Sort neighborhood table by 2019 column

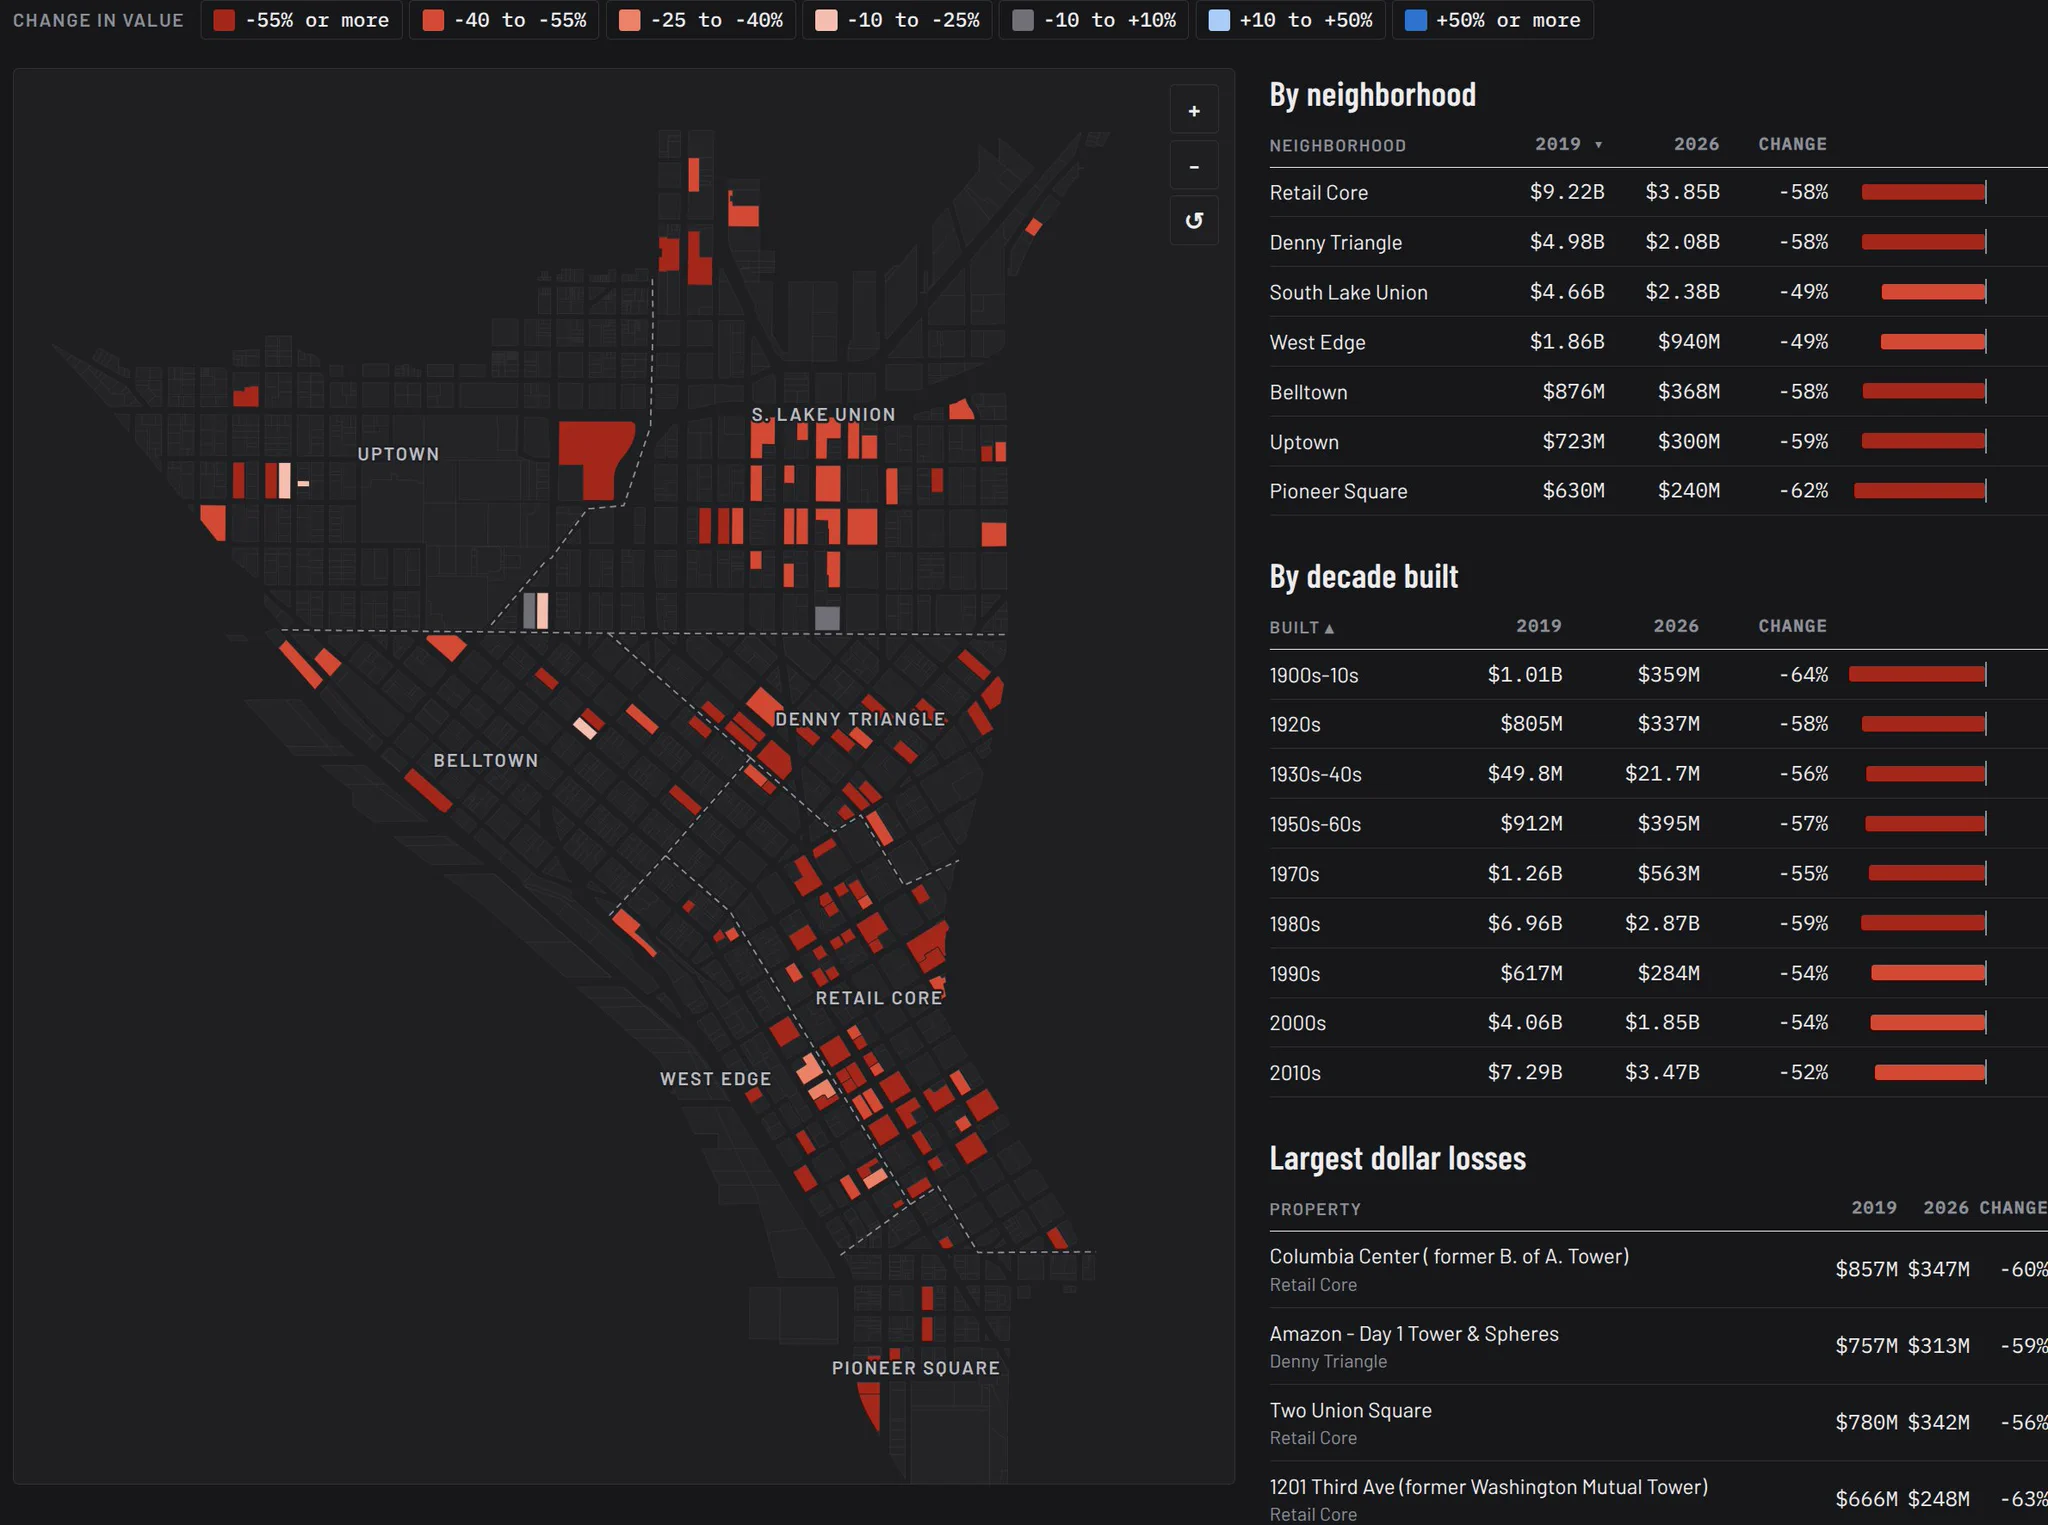point(1568,144)
